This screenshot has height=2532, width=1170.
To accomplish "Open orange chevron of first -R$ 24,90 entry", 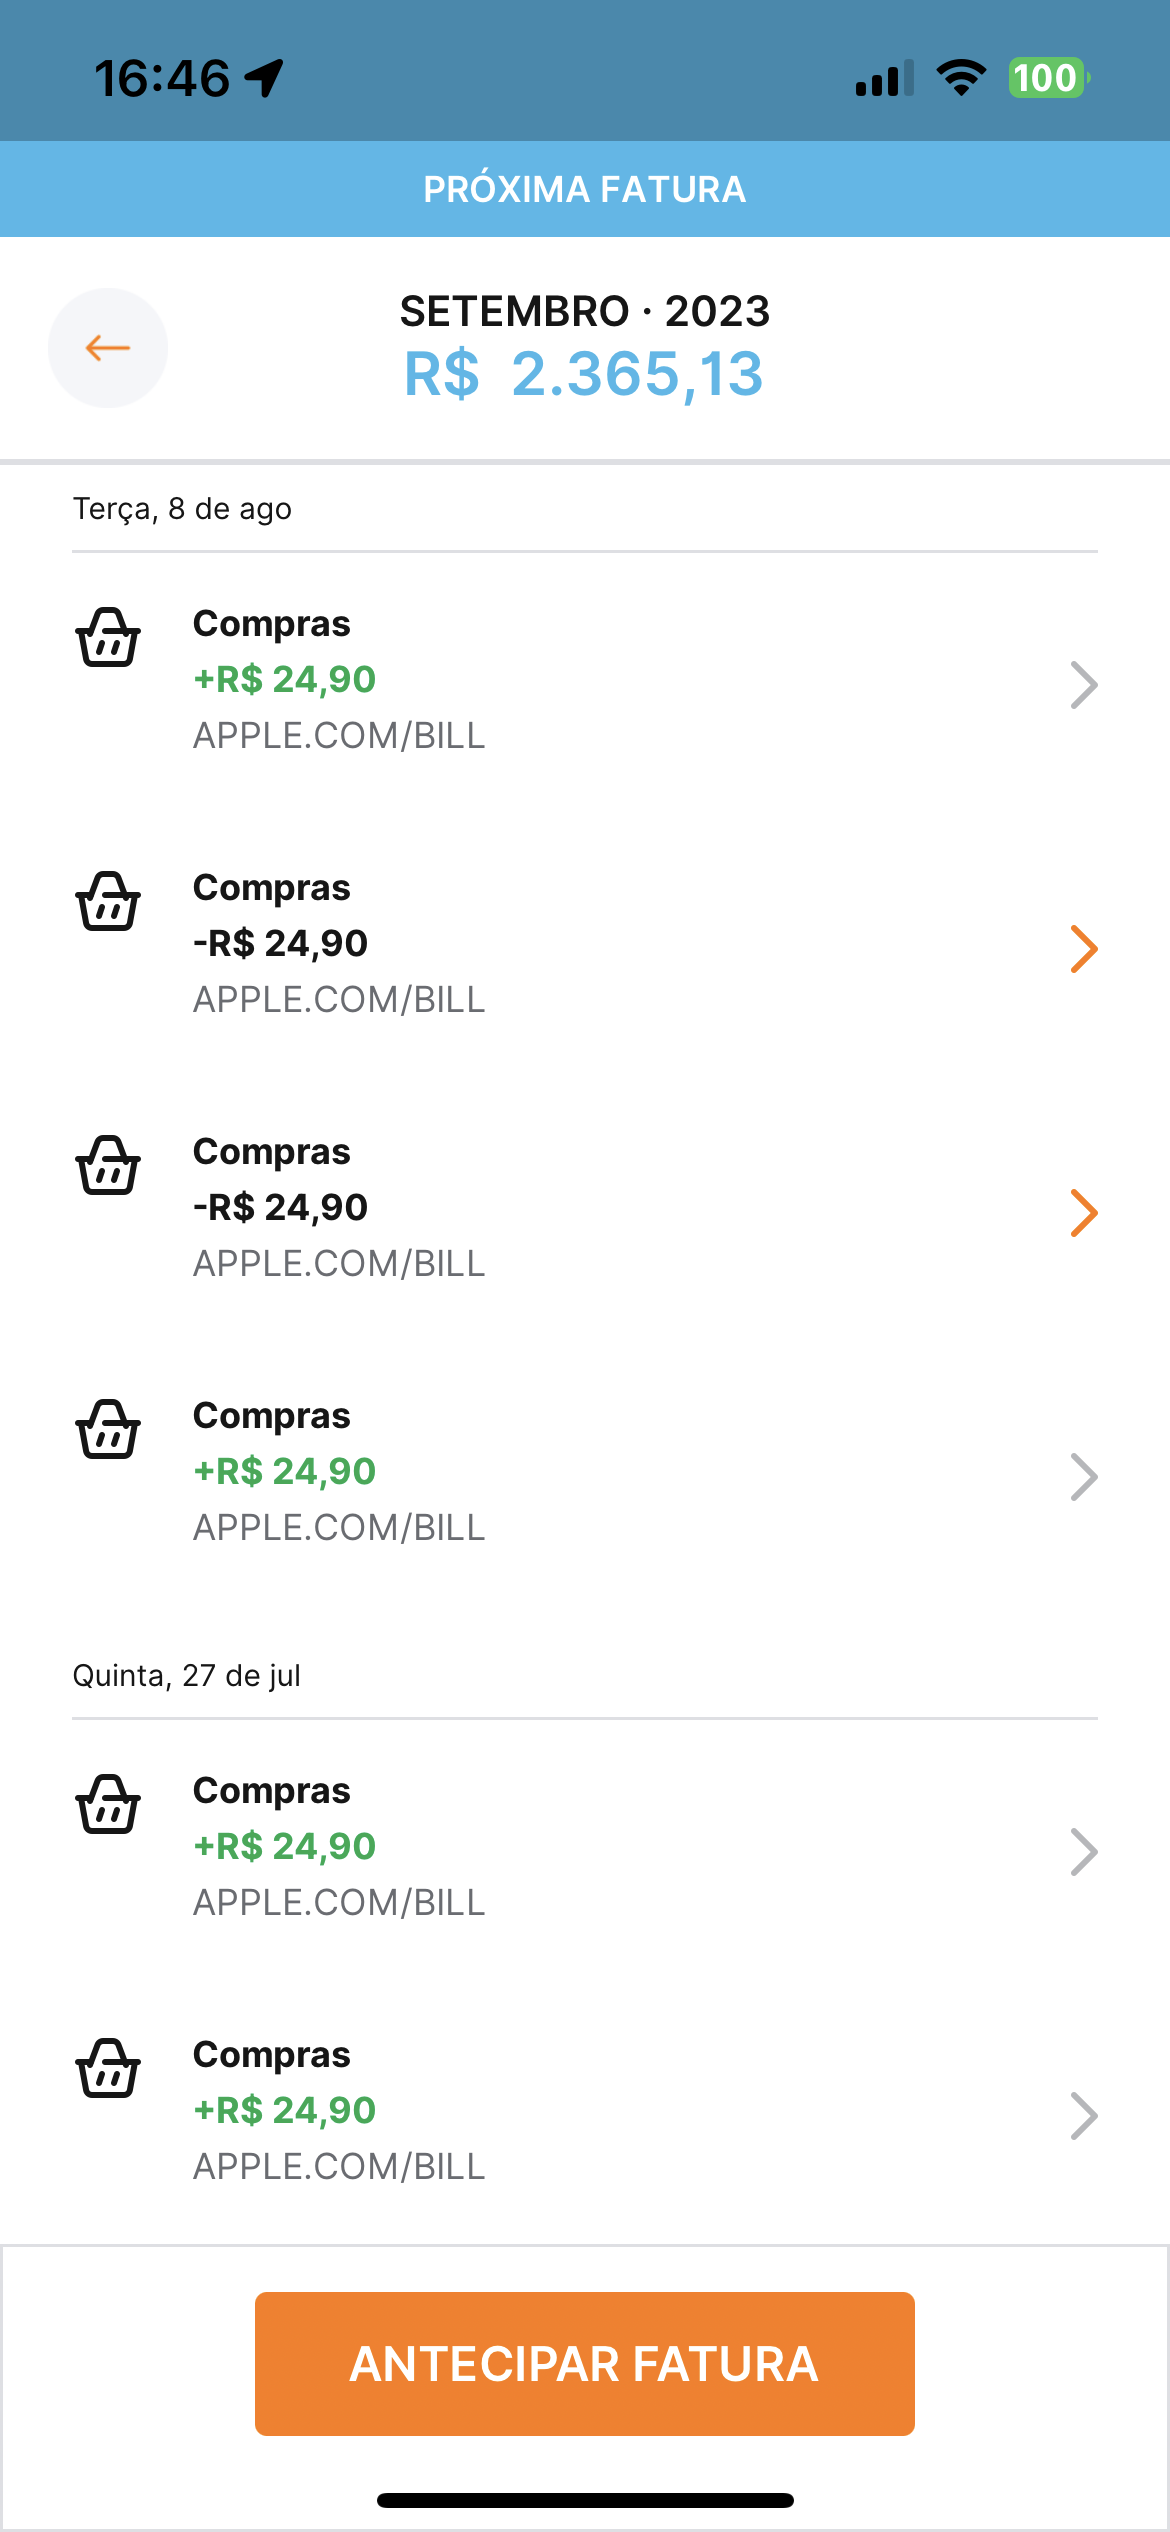I will click(1084, 949).
